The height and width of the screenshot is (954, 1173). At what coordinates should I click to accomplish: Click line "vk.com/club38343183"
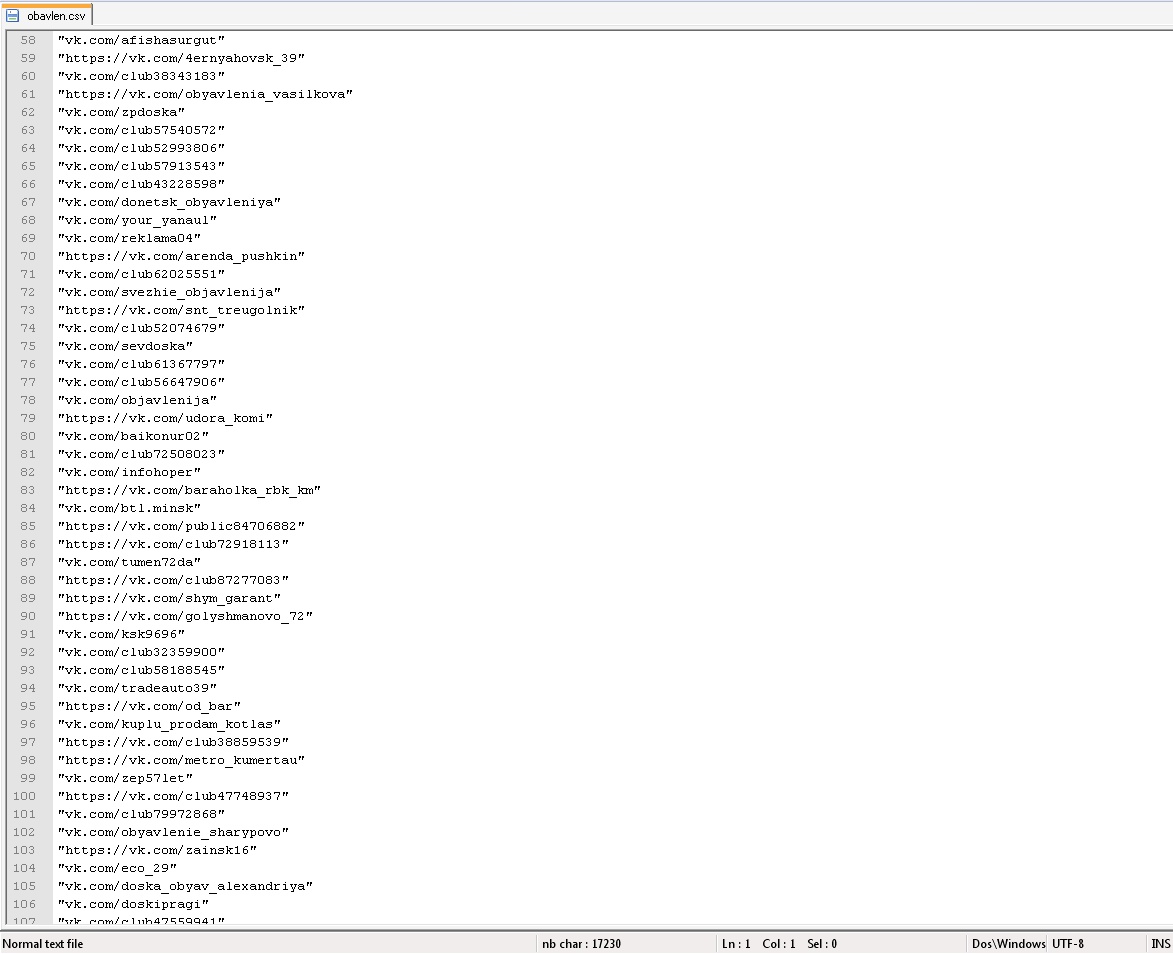pos(141,76)
